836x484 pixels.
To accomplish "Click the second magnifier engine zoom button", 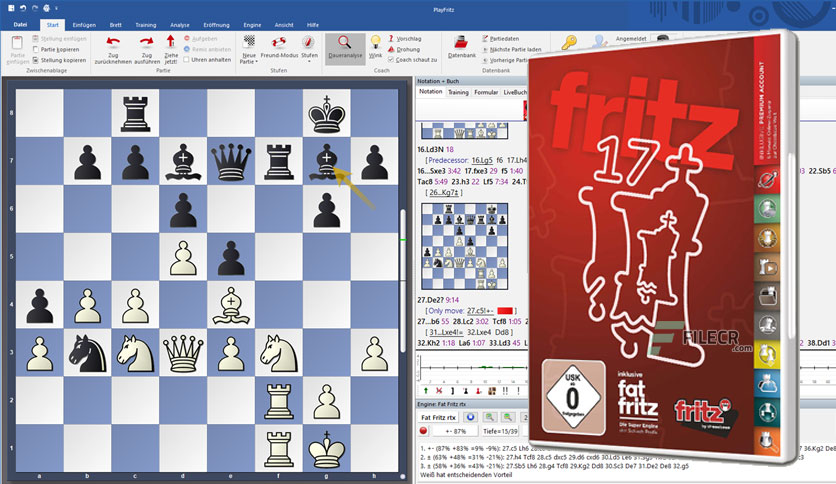I will pyautogui.click(x=508, y=417).
